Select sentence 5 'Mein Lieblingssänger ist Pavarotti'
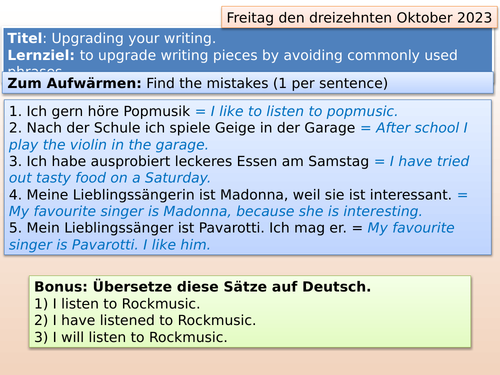500x375 pixels. pyautogui.click(x=178, y=228)
